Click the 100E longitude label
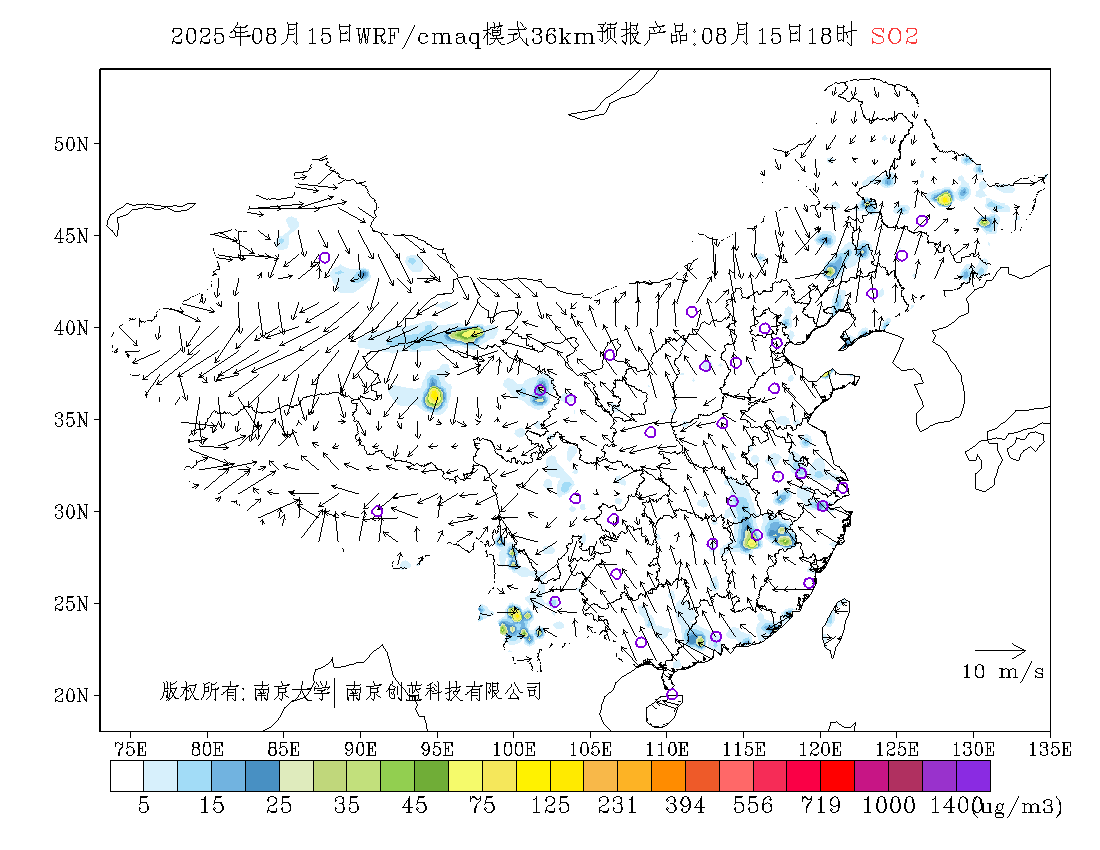Viewport: 1100px width, 850px height. click(x=514, y=749)
